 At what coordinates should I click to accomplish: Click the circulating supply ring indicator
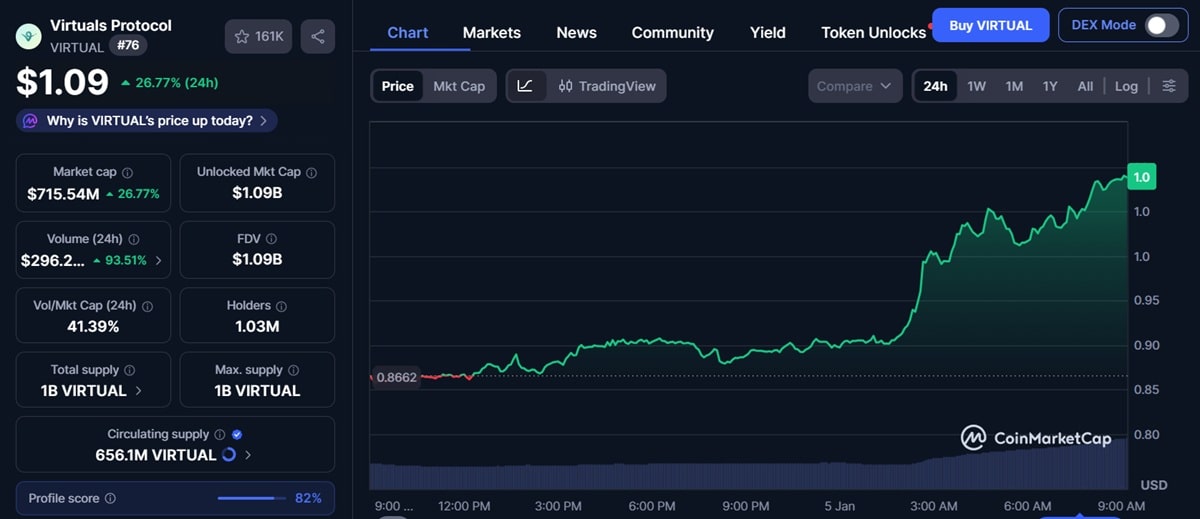(228, 455)
